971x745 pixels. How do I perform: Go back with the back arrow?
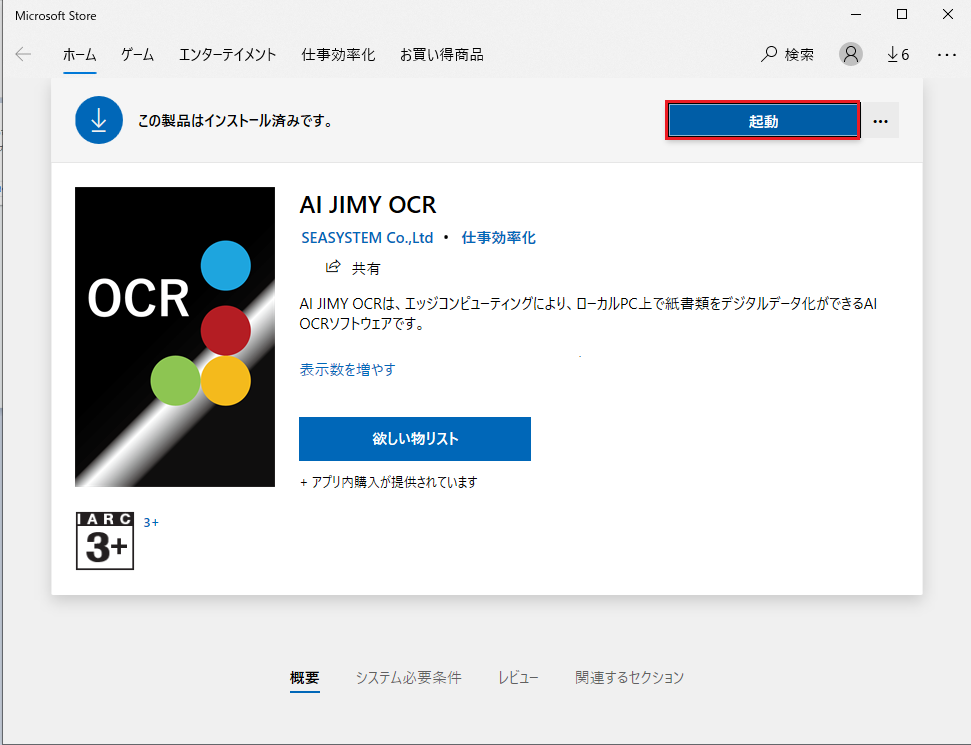[24, 54]
